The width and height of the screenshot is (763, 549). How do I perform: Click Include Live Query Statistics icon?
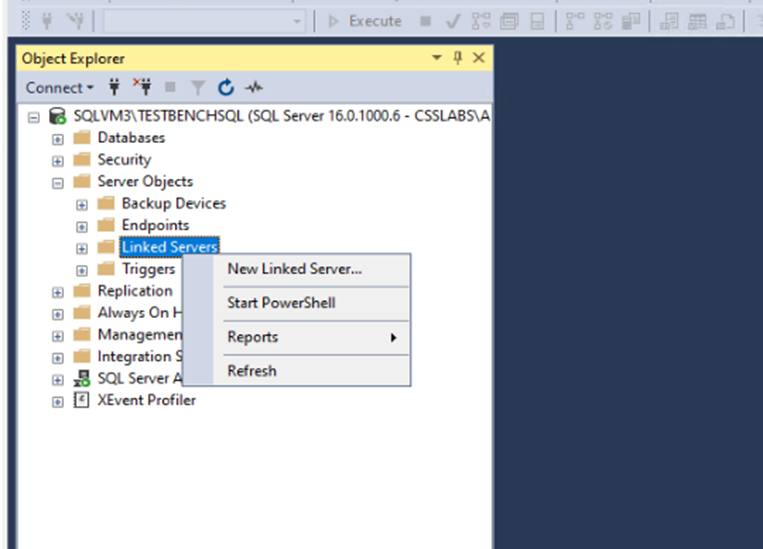[603, 21]
